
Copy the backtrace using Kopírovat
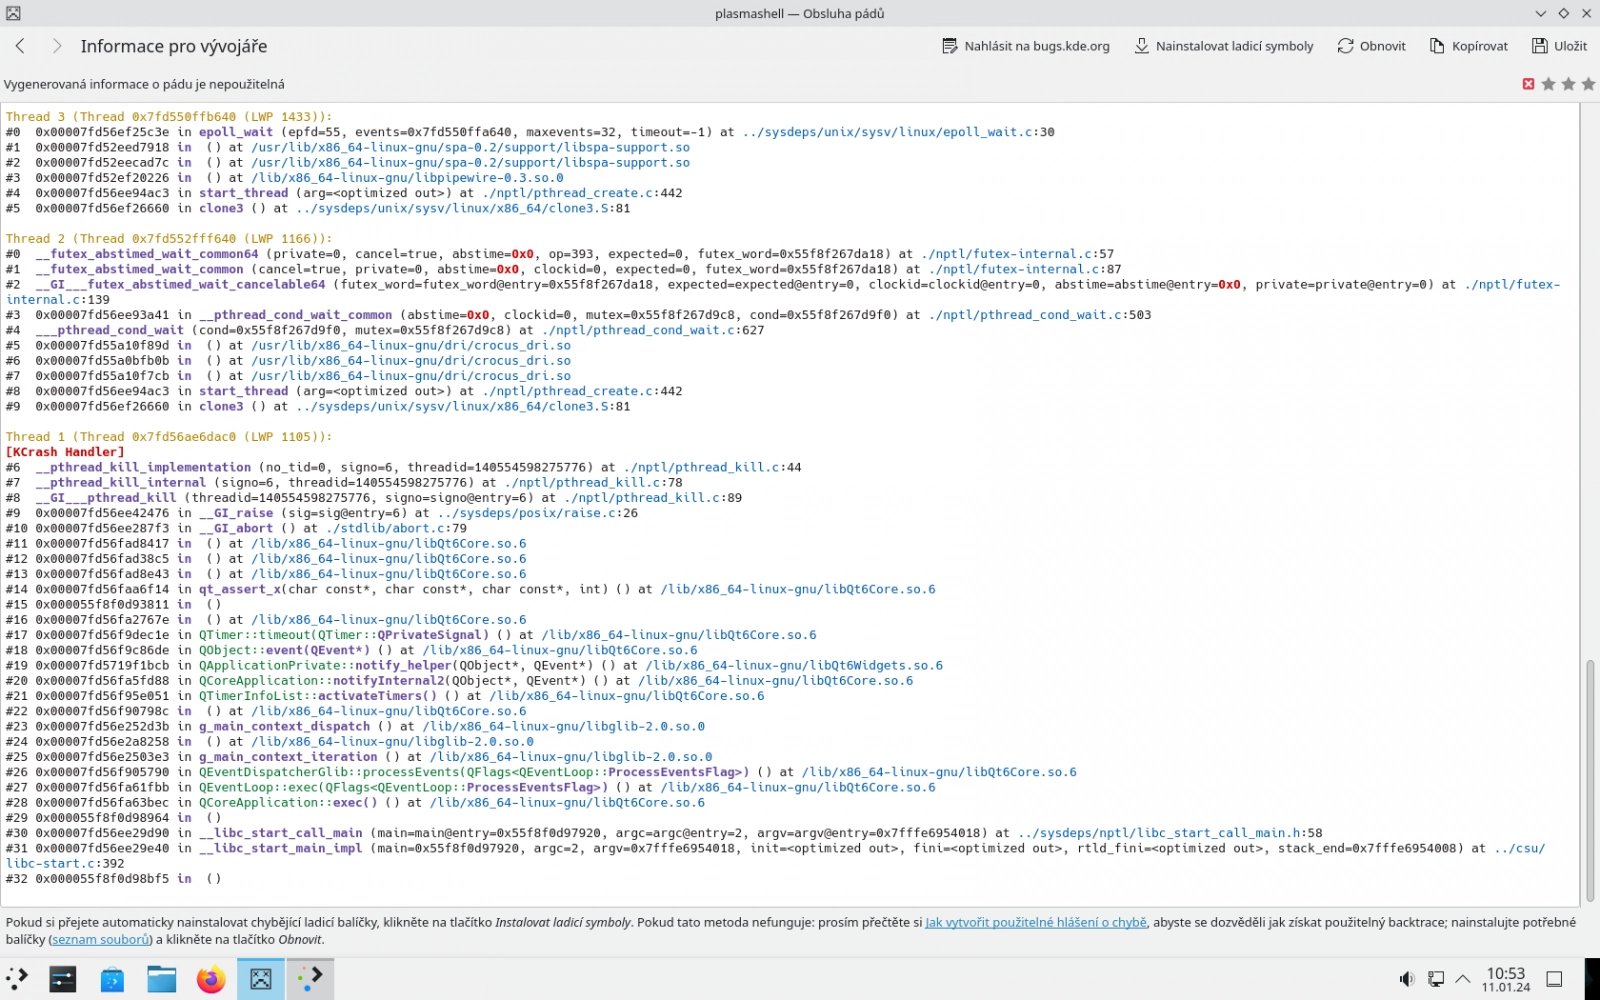pos(1468,46)
